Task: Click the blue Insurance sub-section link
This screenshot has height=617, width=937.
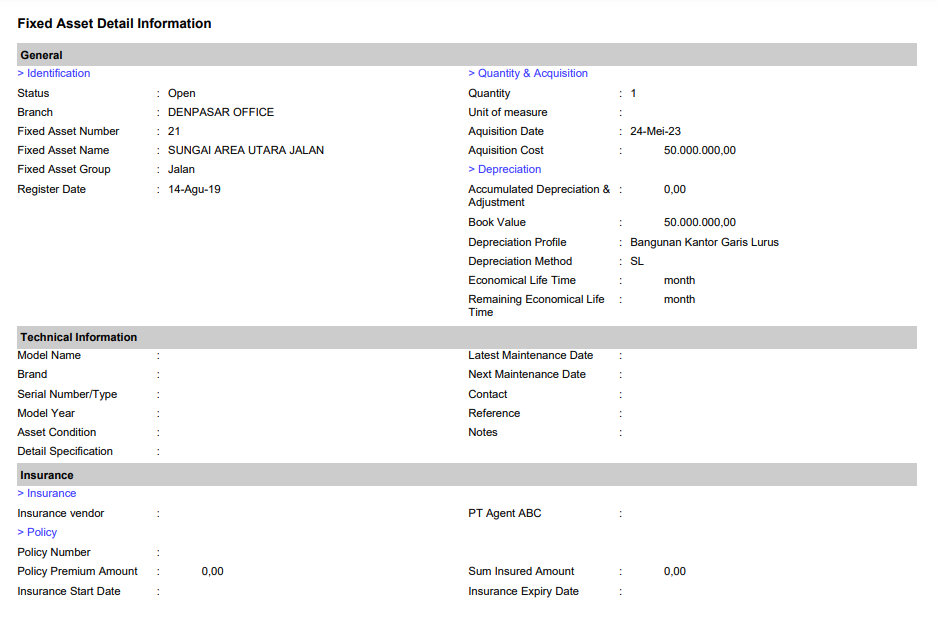Action: pyautogui.click(x=47, y=493)
